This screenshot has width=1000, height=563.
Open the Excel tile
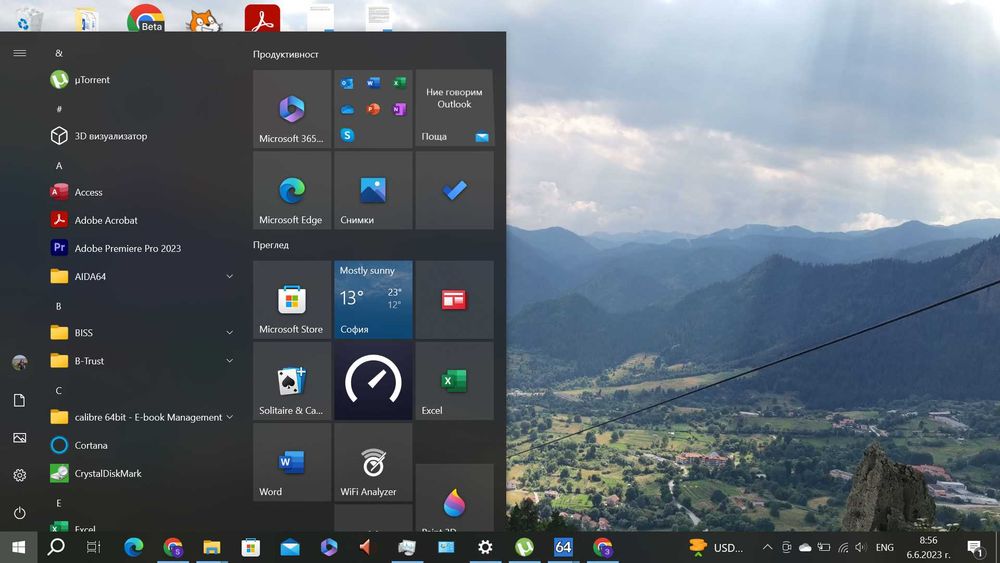(454, 381)
